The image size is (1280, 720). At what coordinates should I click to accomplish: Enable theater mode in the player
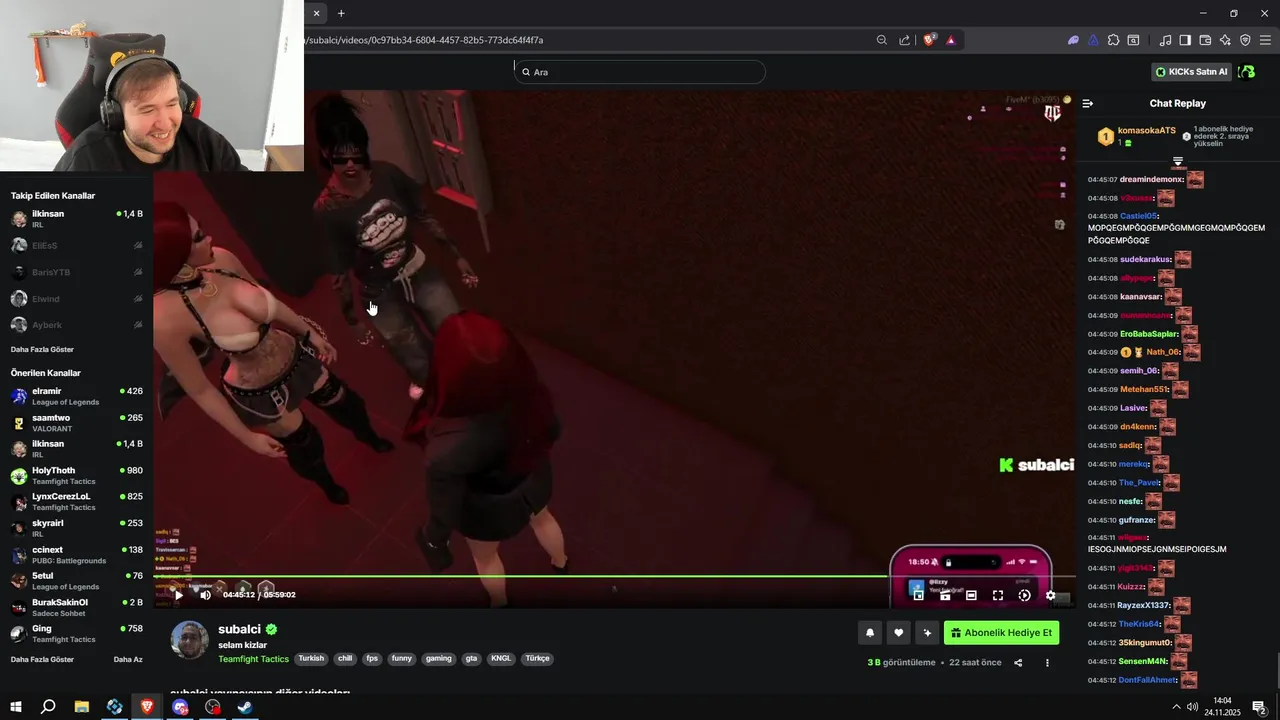971,595
